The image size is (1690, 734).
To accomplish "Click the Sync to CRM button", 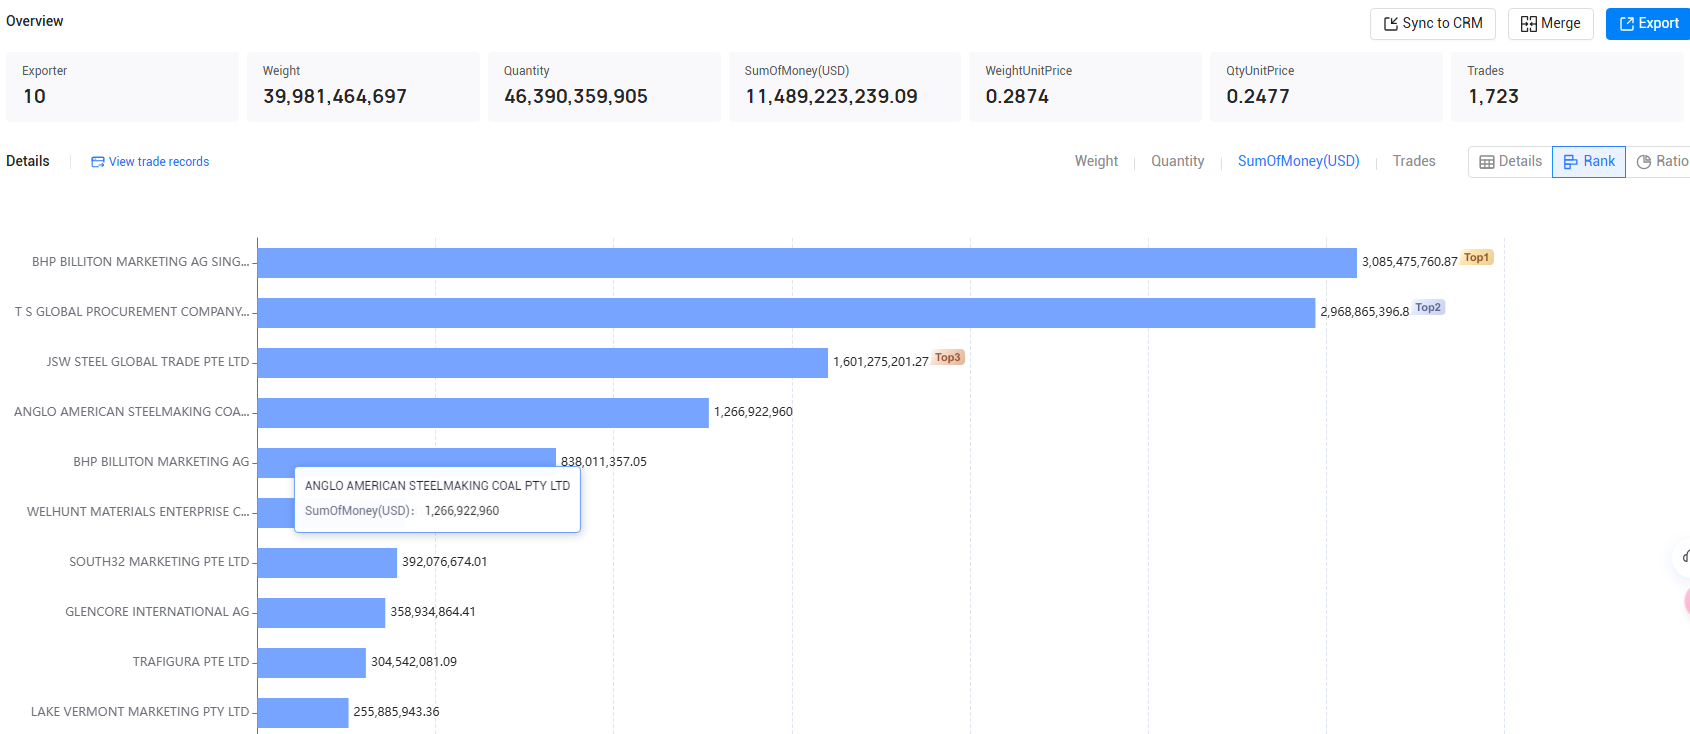I will [1432, 24].
